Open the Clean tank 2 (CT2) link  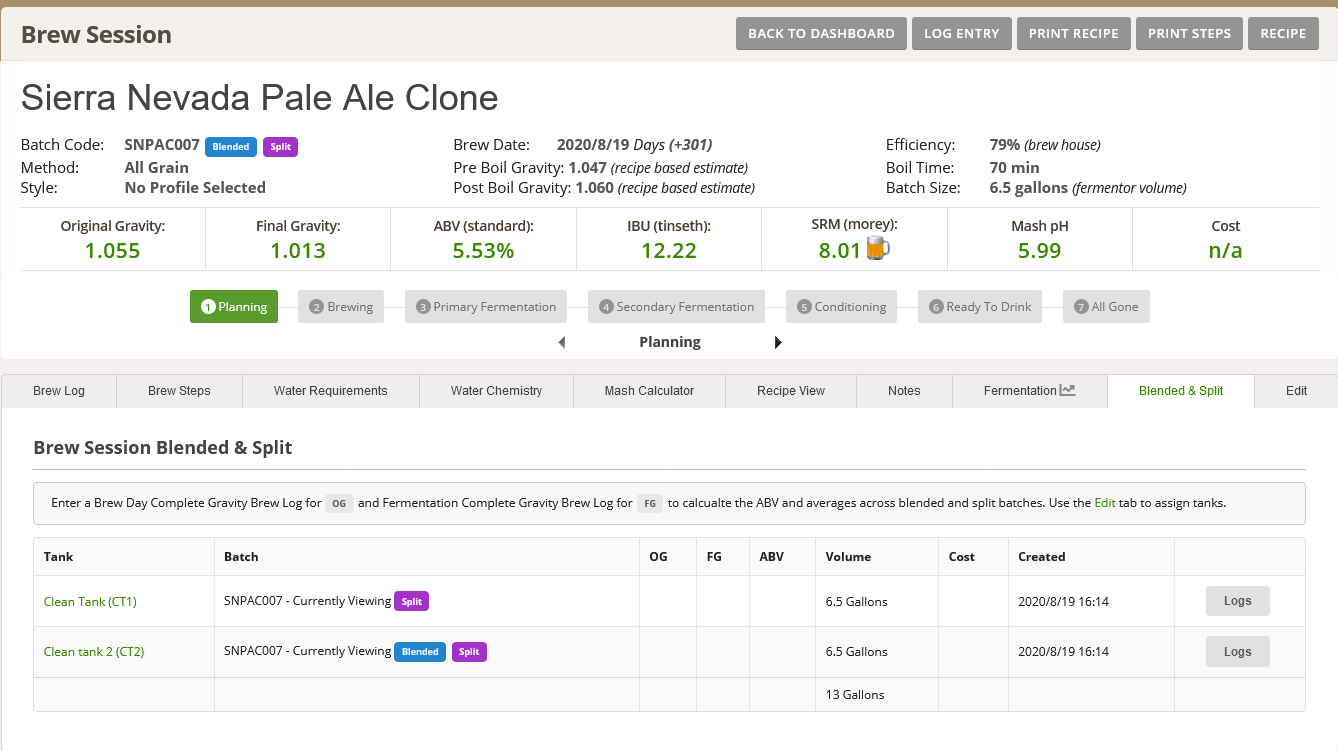(94, 652)
